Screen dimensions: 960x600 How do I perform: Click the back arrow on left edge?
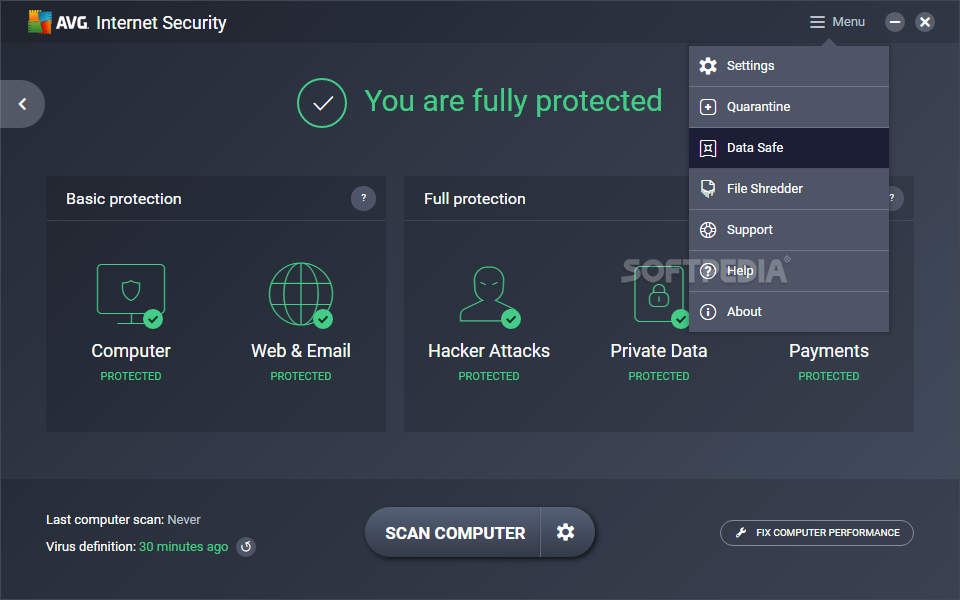coord(22,104)
